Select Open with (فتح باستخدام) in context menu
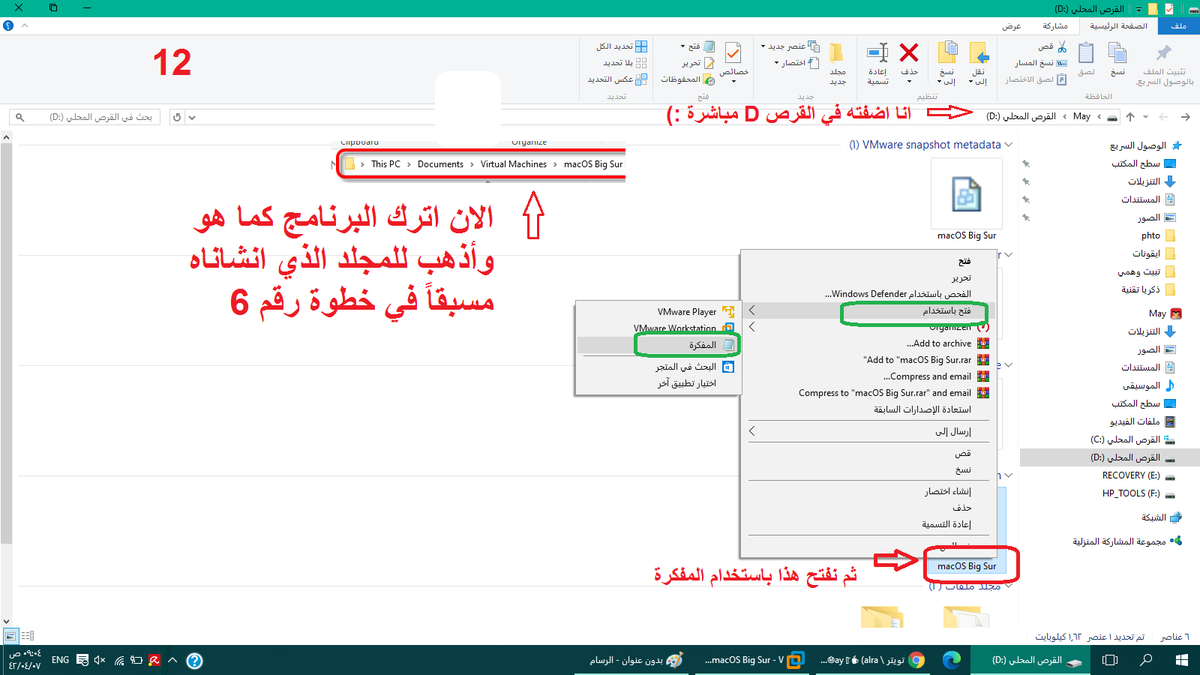 (x=866, y=311)
